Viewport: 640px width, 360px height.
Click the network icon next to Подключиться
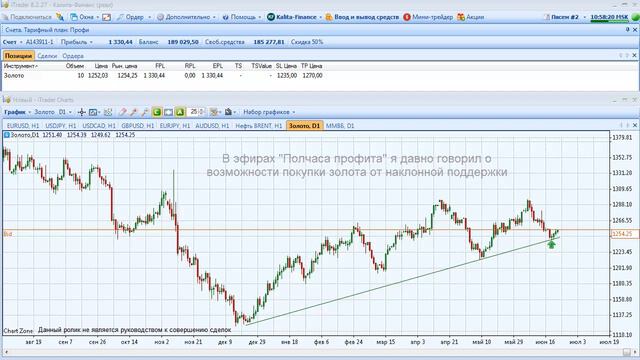pyautogui.click(x=60, y=17)
